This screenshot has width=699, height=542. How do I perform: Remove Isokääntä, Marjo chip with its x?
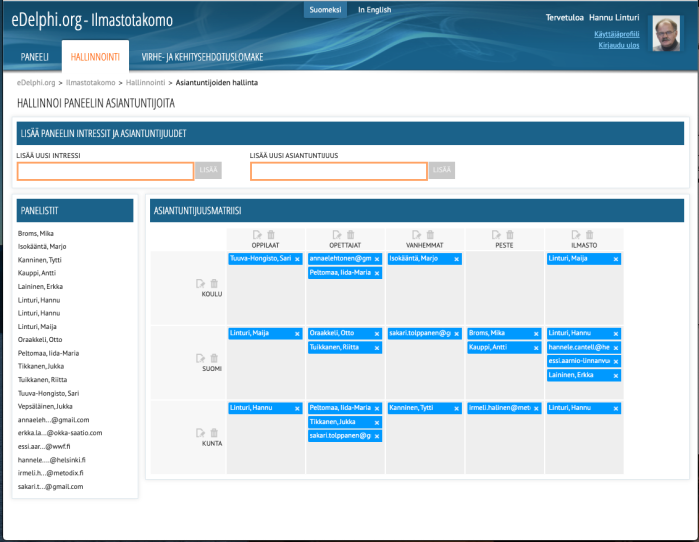click(457, 259)
